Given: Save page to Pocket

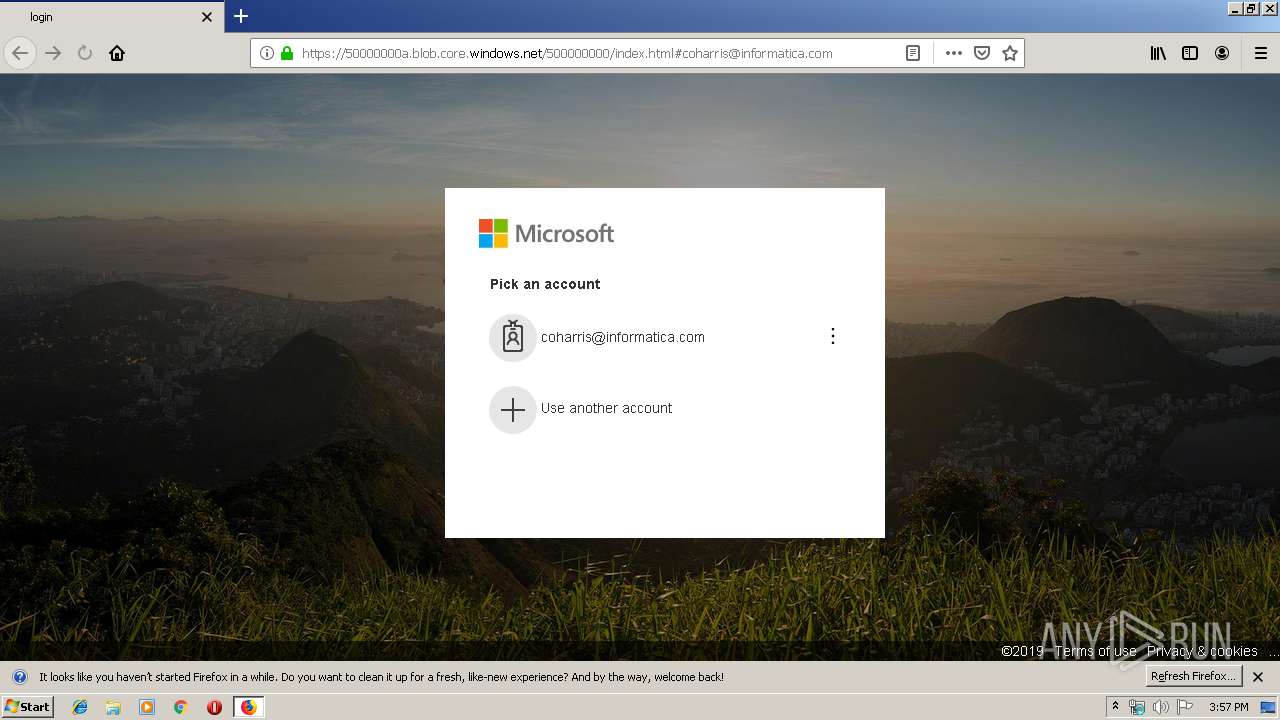Looking at the screenshot, I should click(x=982, y=53).
